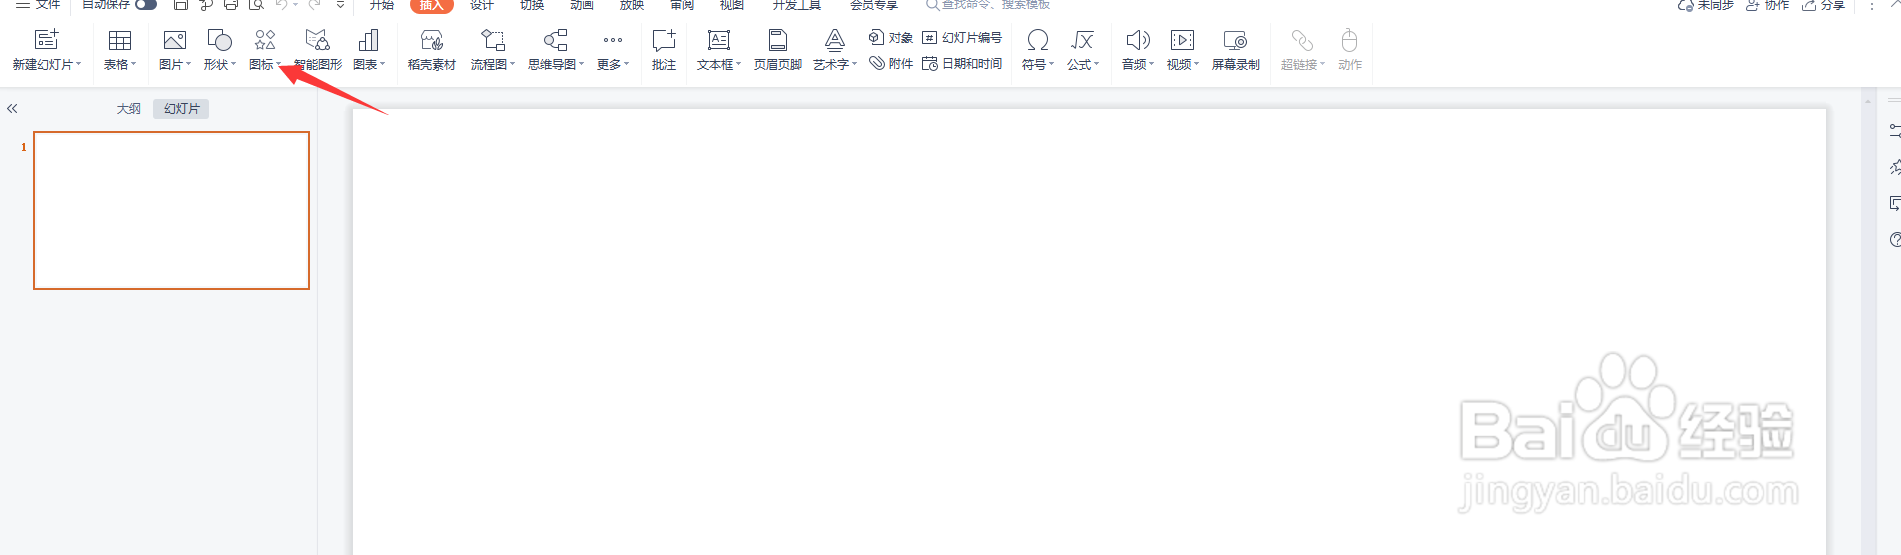
Task: Click the 新建幻灯片 new slide icon
Action: pos(47,40)
